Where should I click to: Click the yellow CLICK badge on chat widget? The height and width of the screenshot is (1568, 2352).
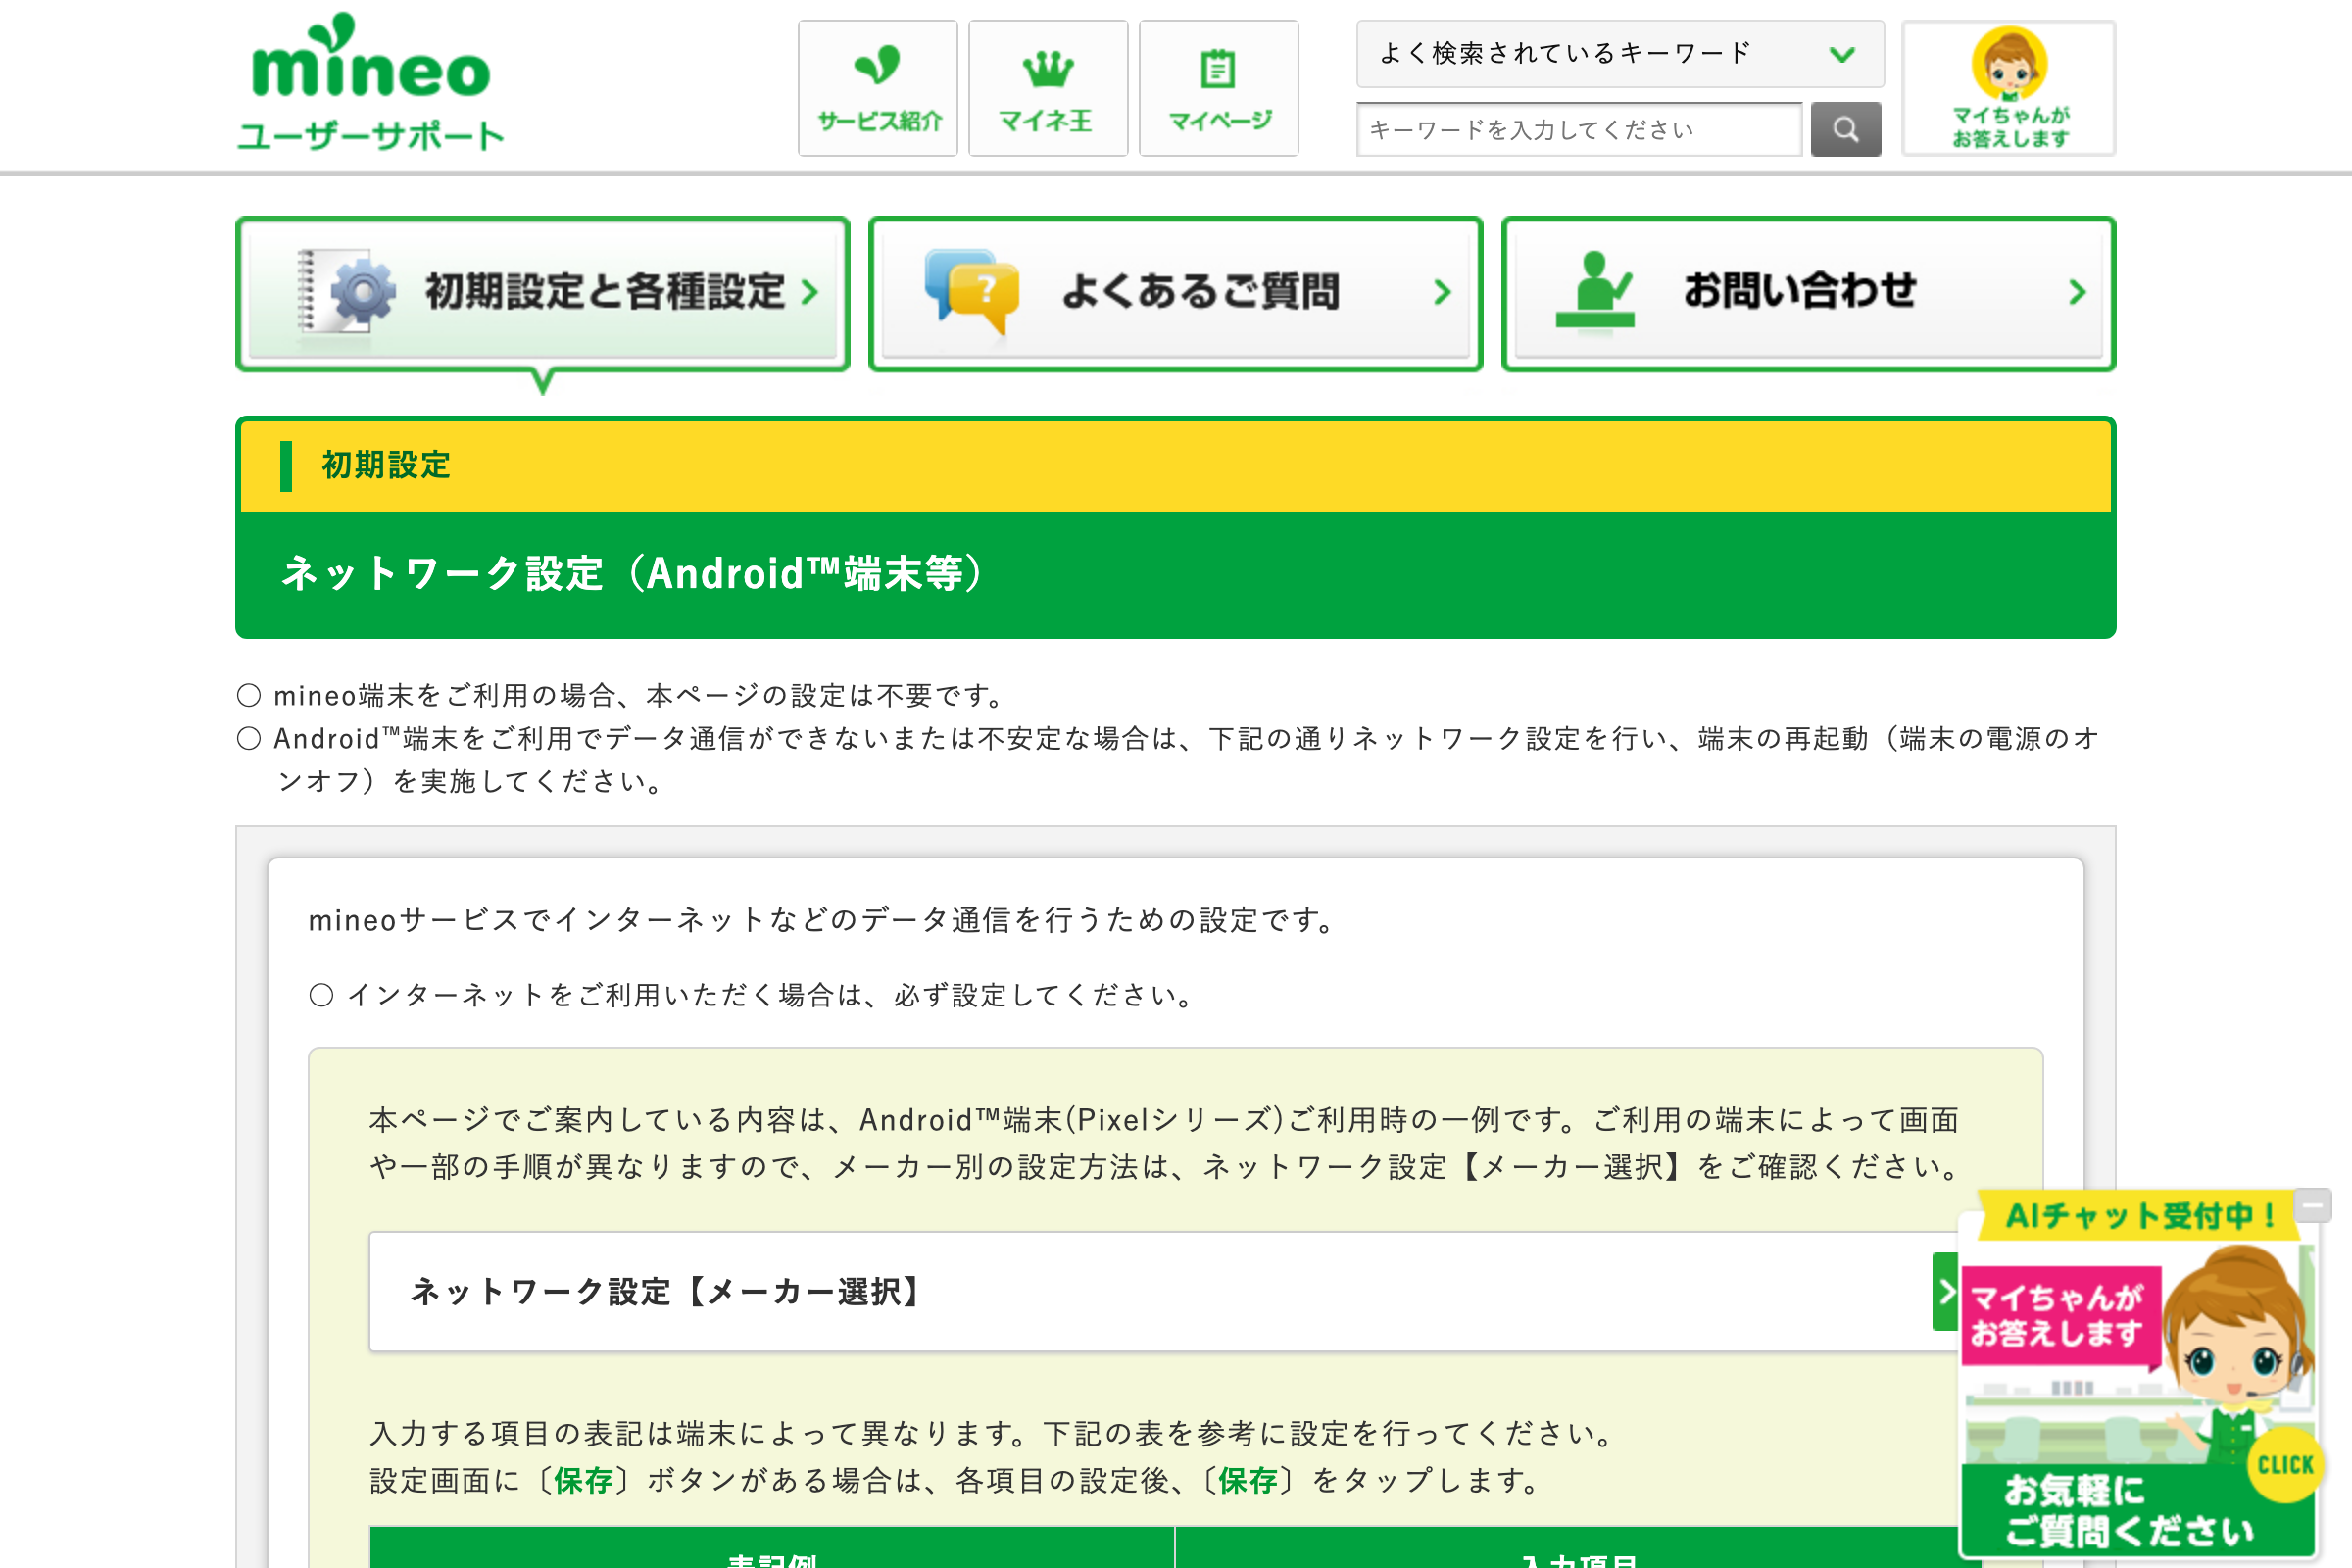pos(2286,1465)
